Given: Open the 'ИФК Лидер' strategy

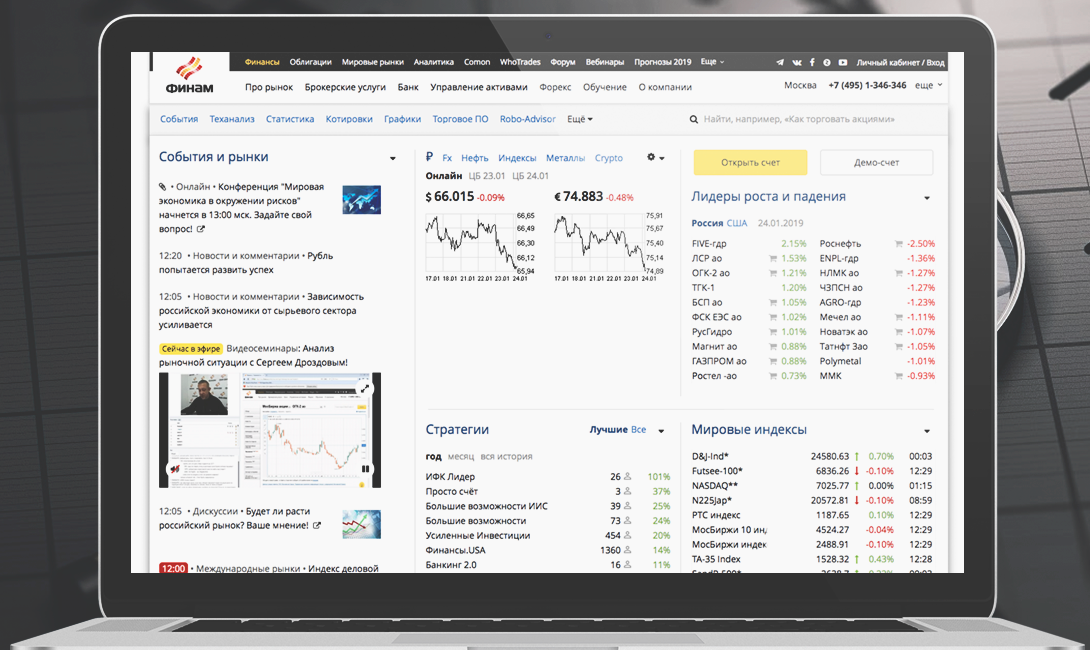Looking at the screenshot, I should pos(450,477).
